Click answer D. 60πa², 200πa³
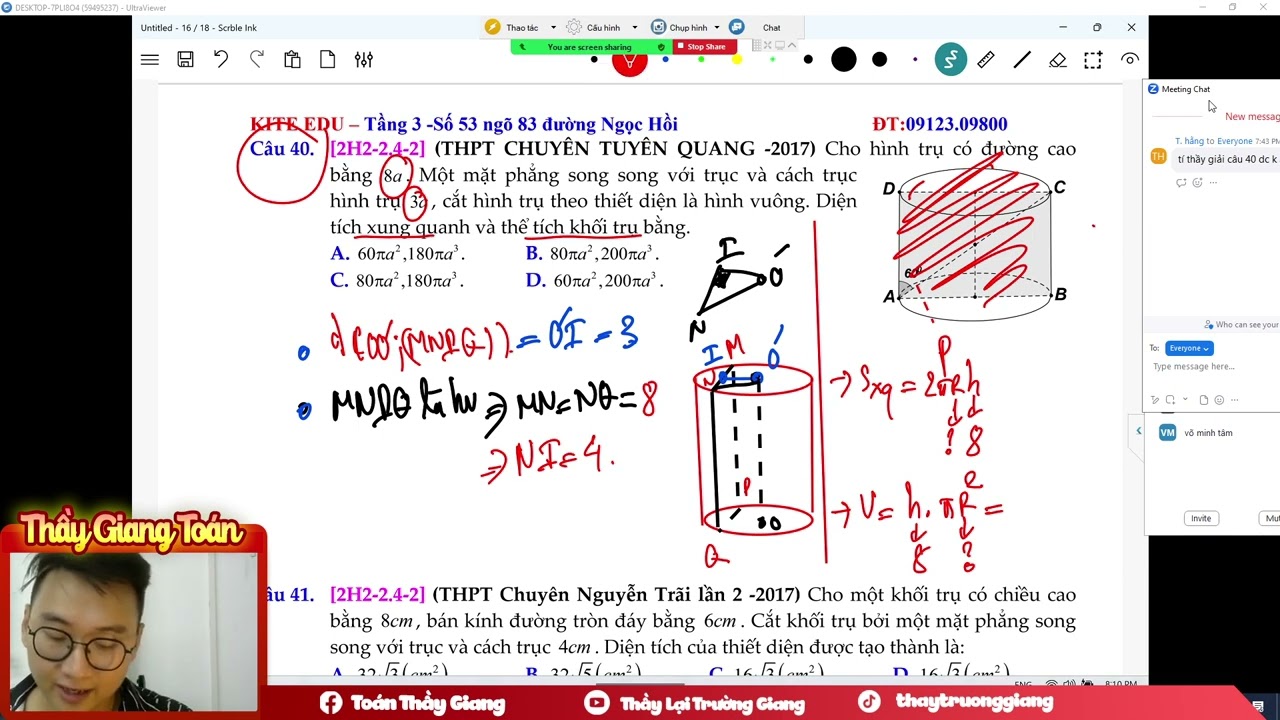 [594, 280]
